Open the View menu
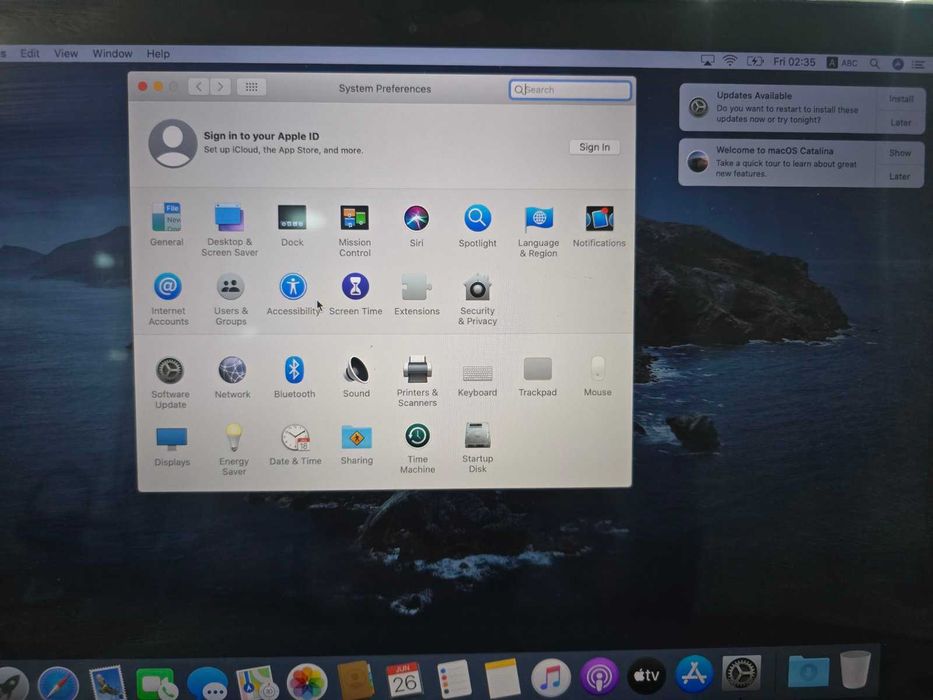Viewport: 933px width, 700px height. click(65, 54)
